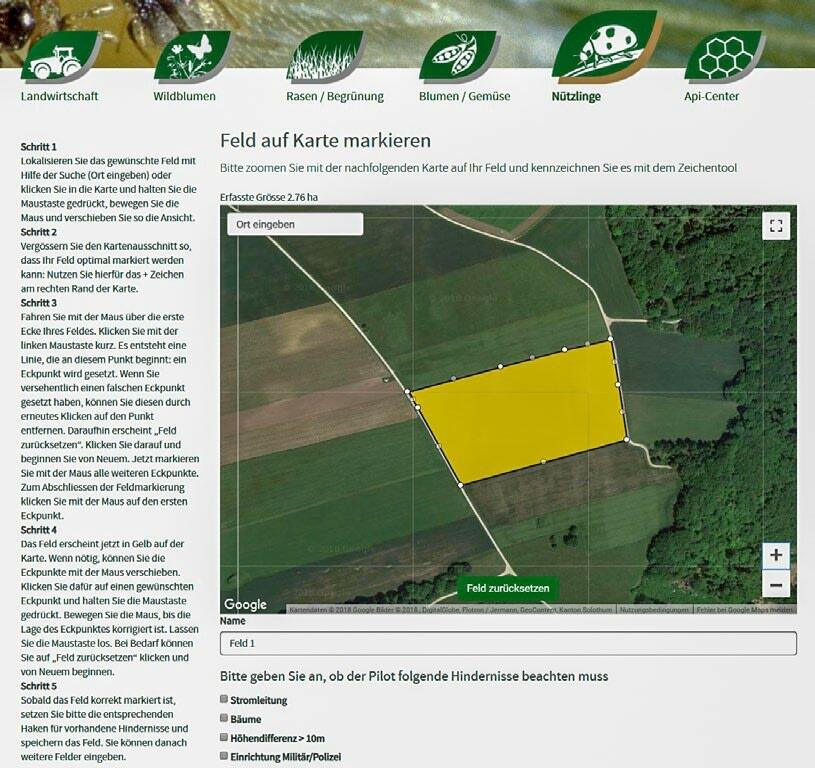Screen dimensions: 815x768
Task: Open the Landwirtschaft menu label
Action: click(x=60, y=97)
